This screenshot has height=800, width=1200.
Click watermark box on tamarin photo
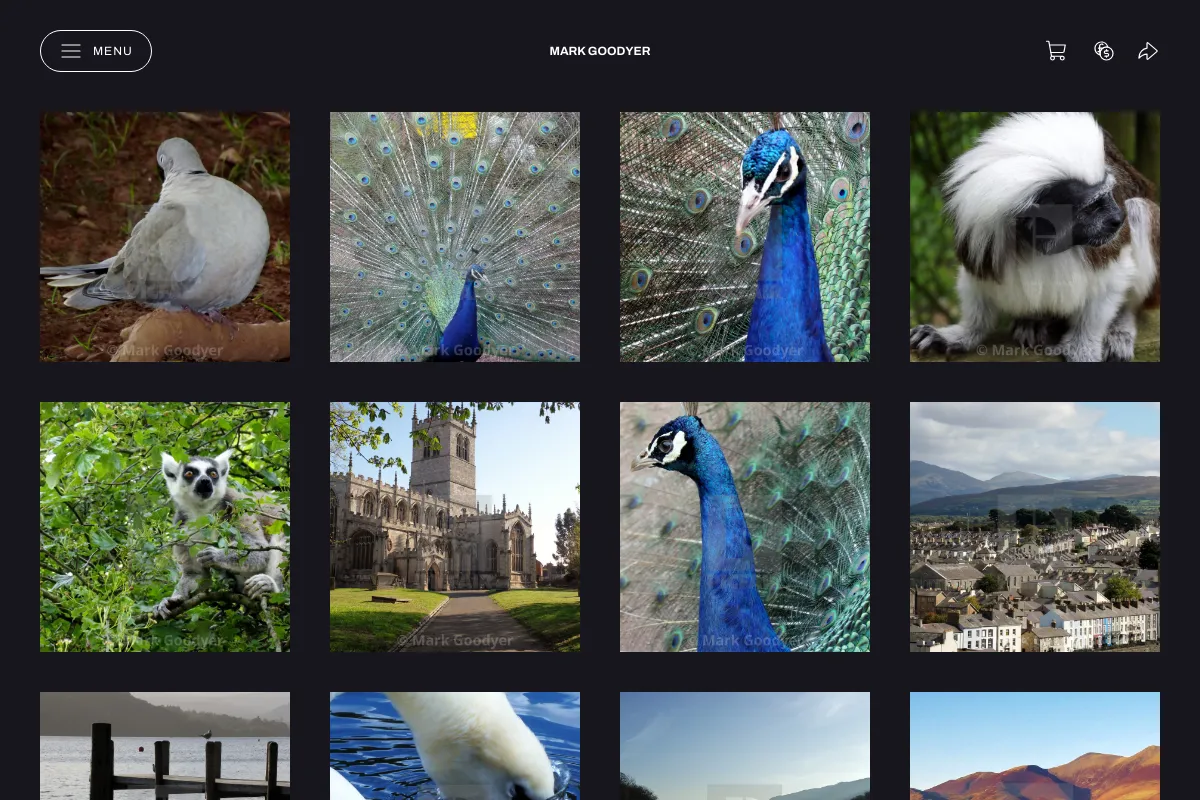point(1044,229)
